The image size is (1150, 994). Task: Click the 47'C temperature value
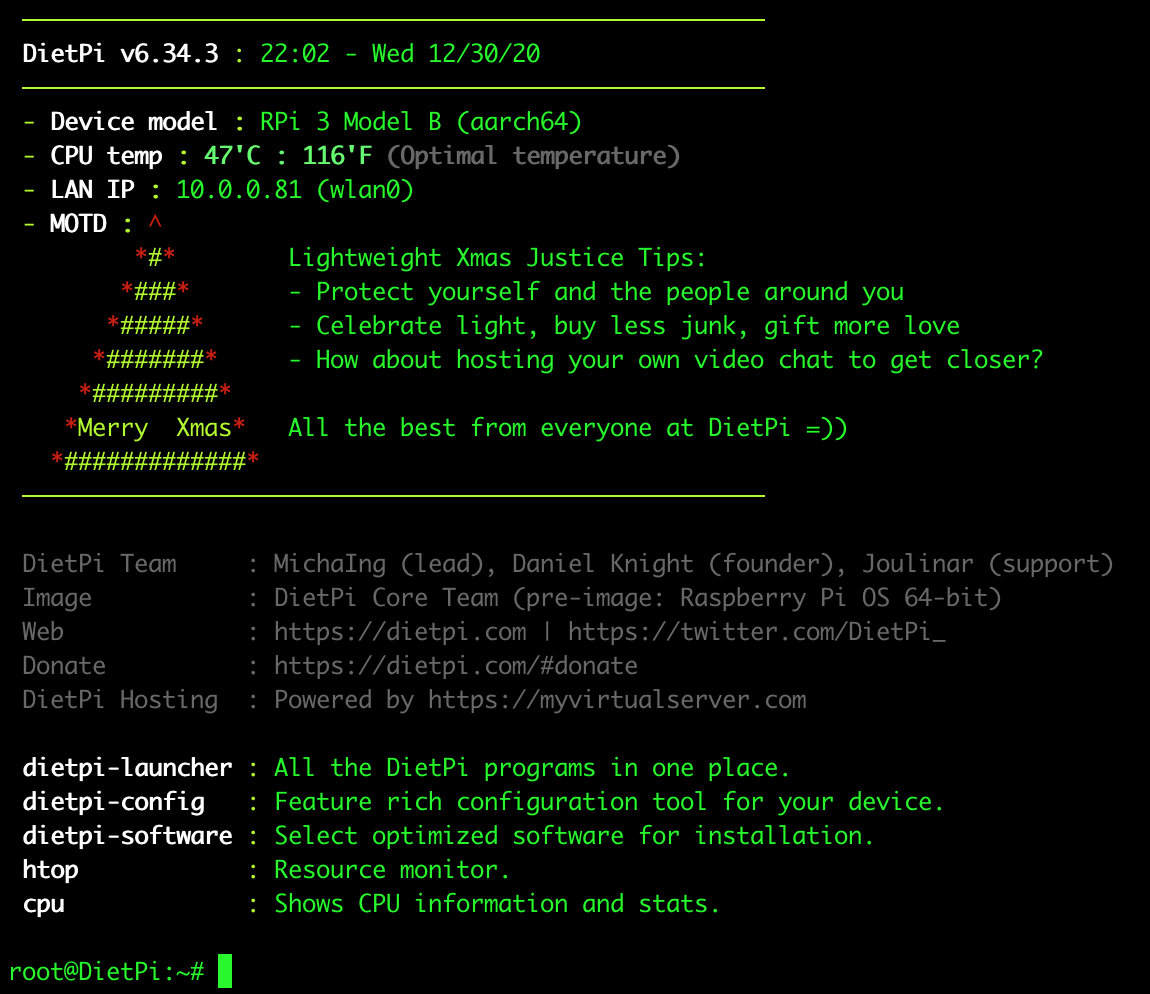(232, 156)
